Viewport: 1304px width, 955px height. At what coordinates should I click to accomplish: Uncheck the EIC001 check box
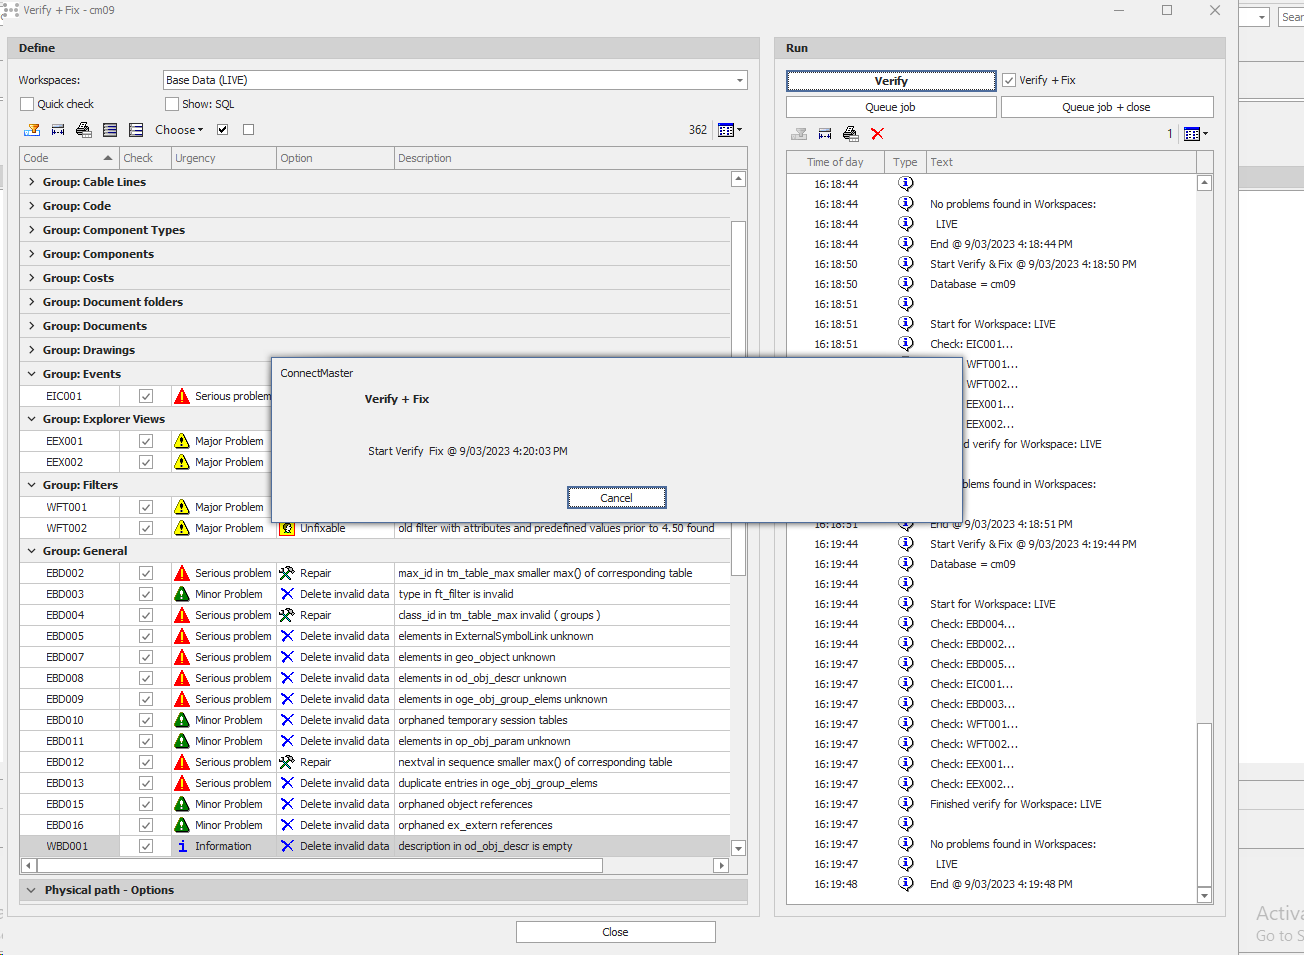pos(146,396)
